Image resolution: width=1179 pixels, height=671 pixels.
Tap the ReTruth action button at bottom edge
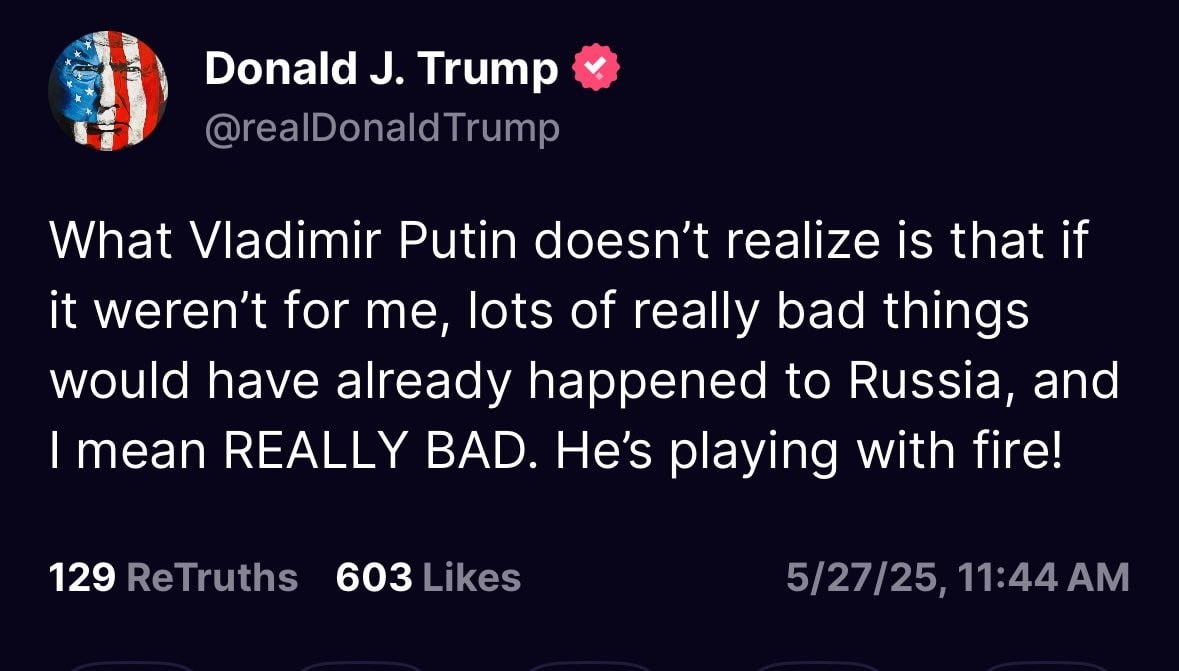click(361, 666)
